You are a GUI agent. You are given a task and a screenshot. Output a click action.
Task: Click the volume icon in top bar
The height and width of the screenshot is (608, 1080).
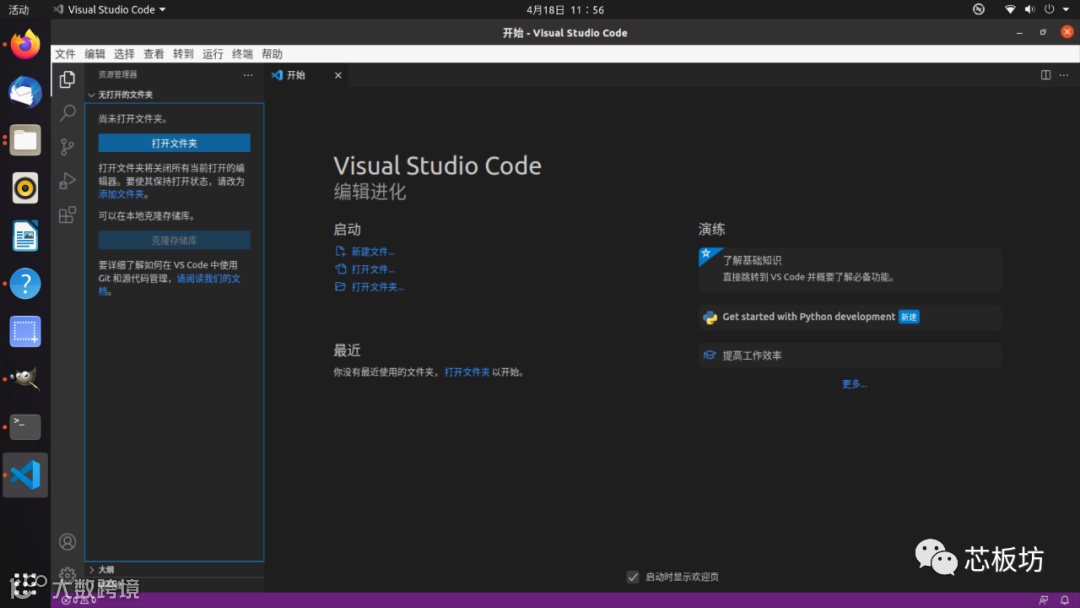tap(1029, 10)
